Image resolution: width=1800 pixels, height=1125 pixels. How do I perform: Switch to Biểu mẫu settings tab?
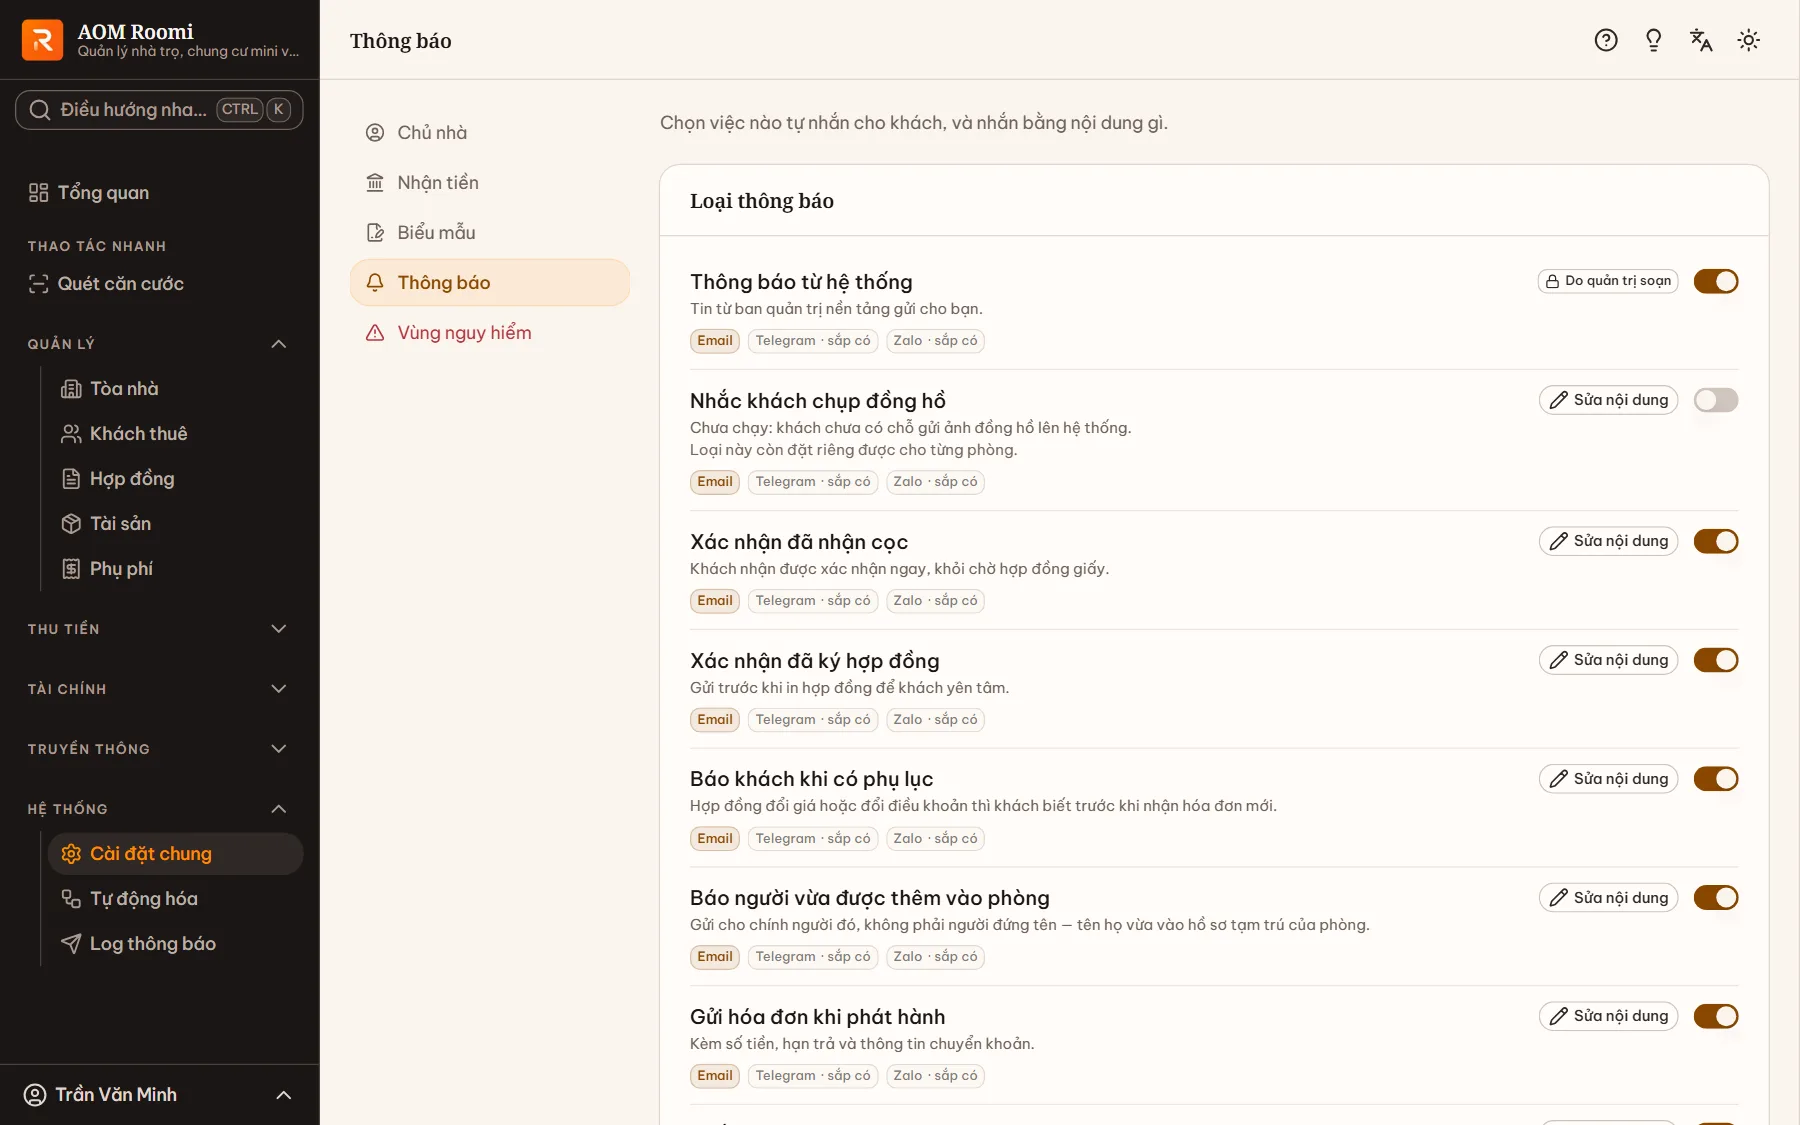click(490, 233)
